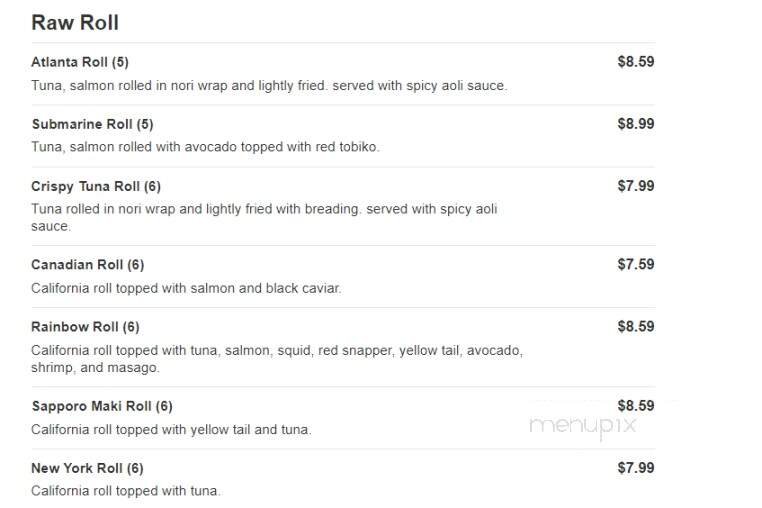Screen dimensions: 762x508
Task: Click the menupix watermark logo
Action: pos(583,427)
